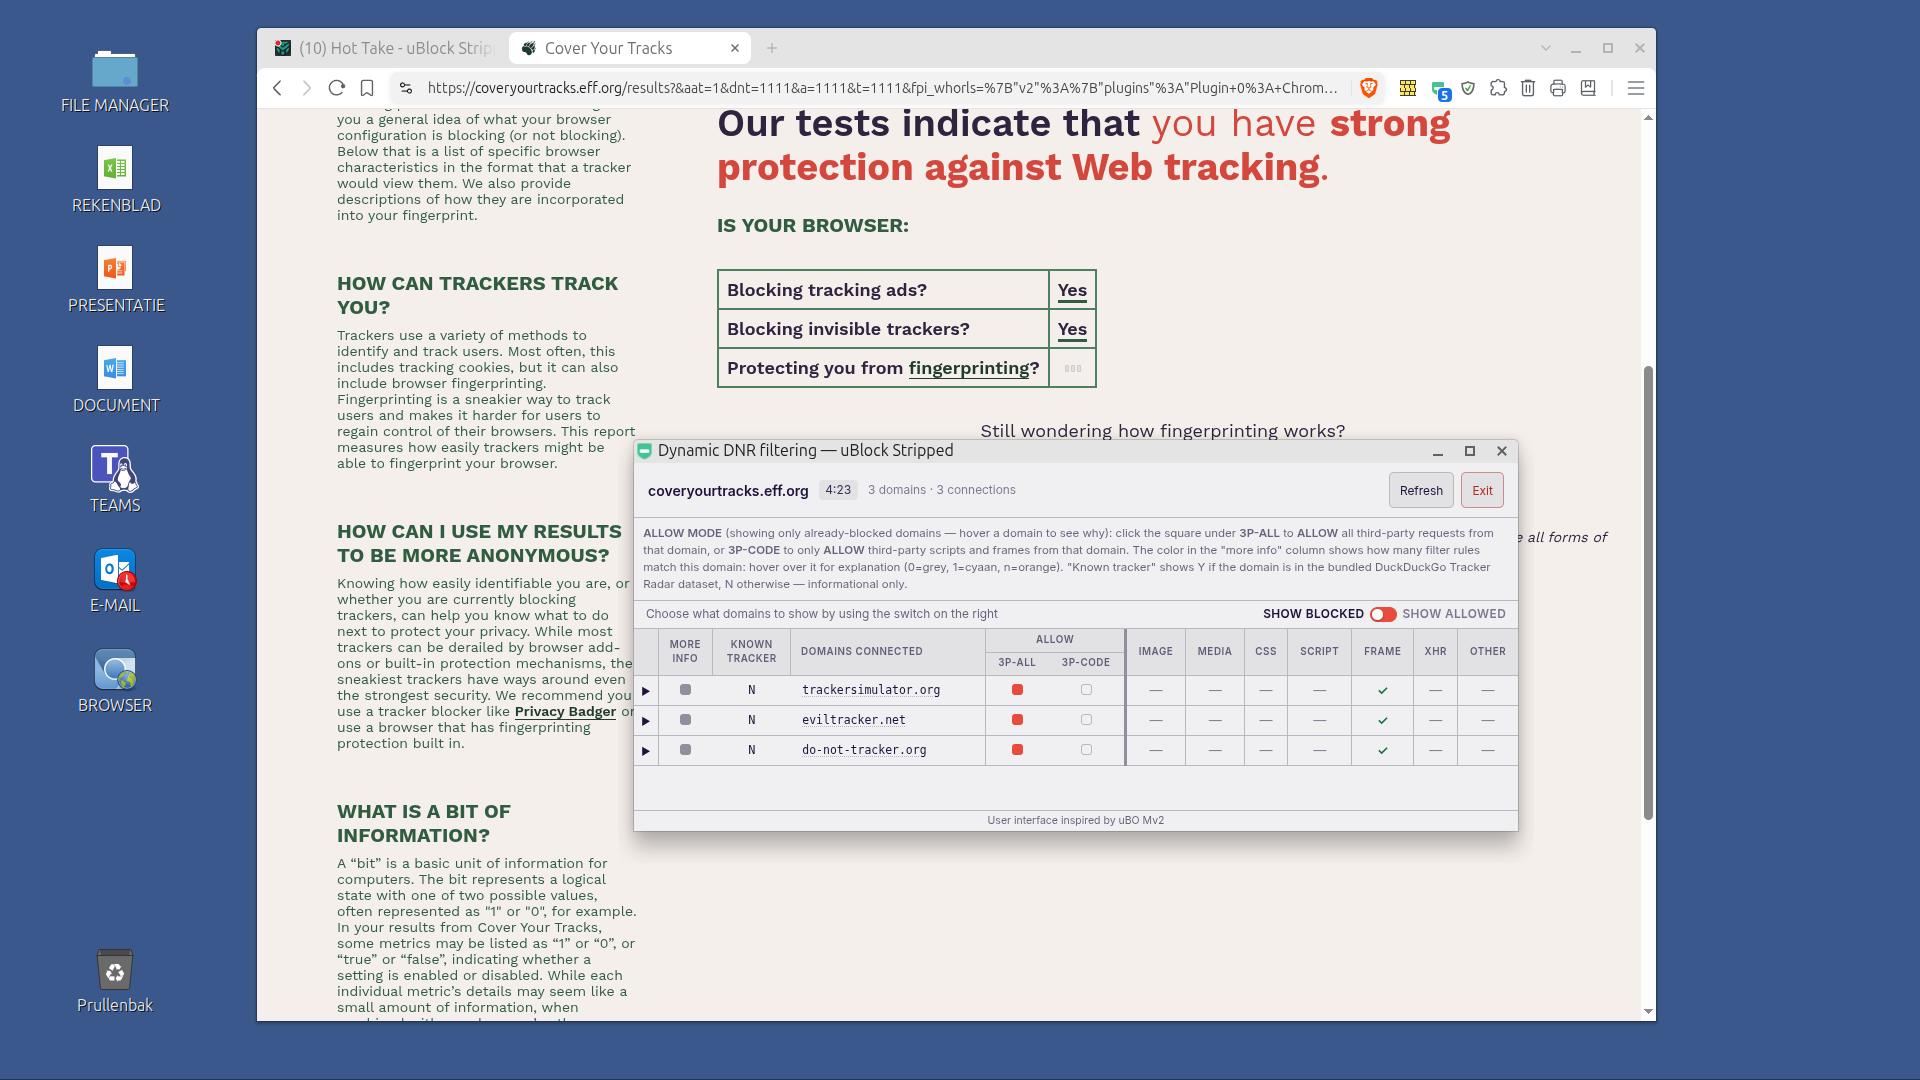Open the Extensions puzzle piece menu
Image resolution: width=1920 pixels, height=1080 pixels.
click(x=1498, y=88)
